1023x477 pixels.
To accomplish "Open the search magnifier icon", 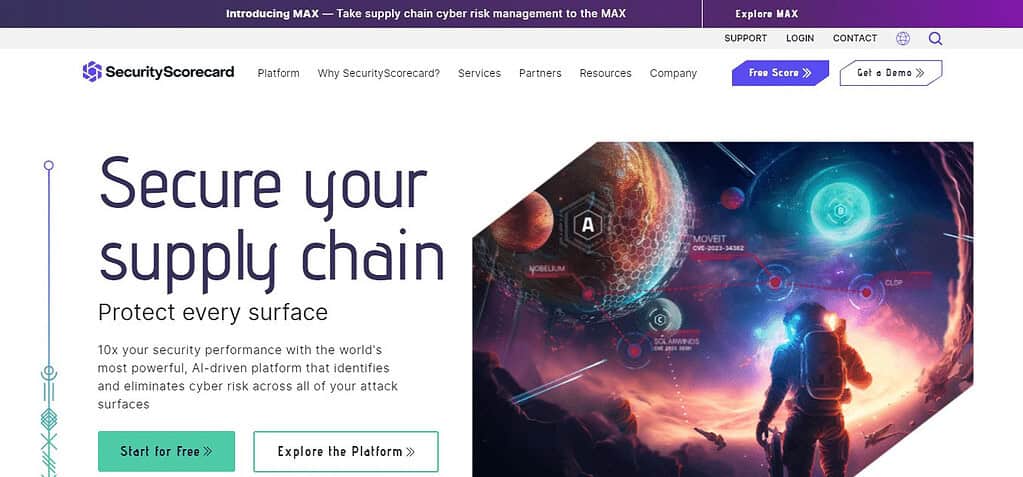I will tap(936, 38).
